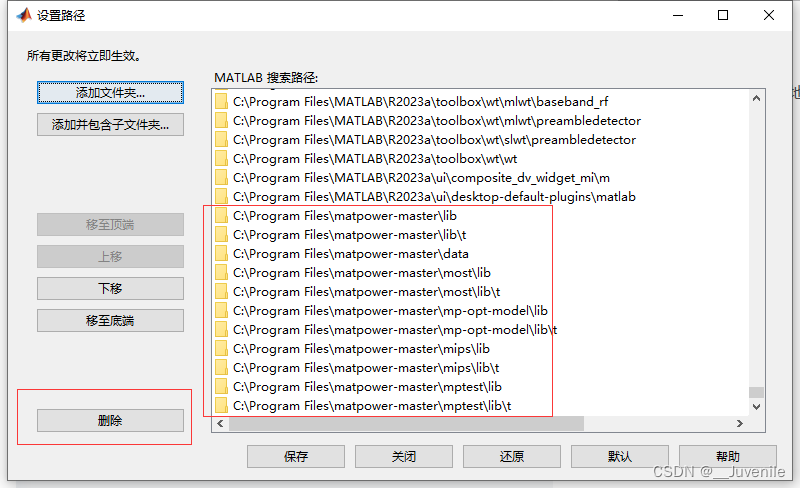
Task: Select path text toolbox\wt\slwt\preambledetector
Action: (434, 140)
